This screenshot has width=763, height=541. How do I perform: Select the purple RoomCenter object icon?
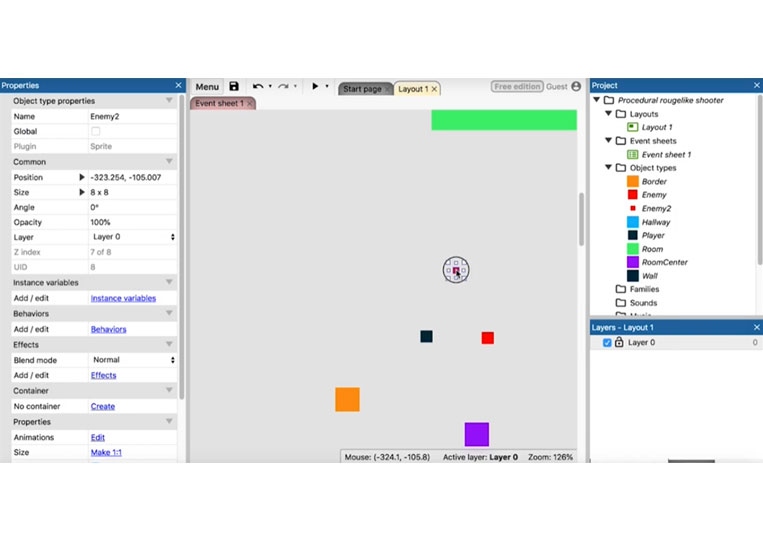(x=633, y=262)
